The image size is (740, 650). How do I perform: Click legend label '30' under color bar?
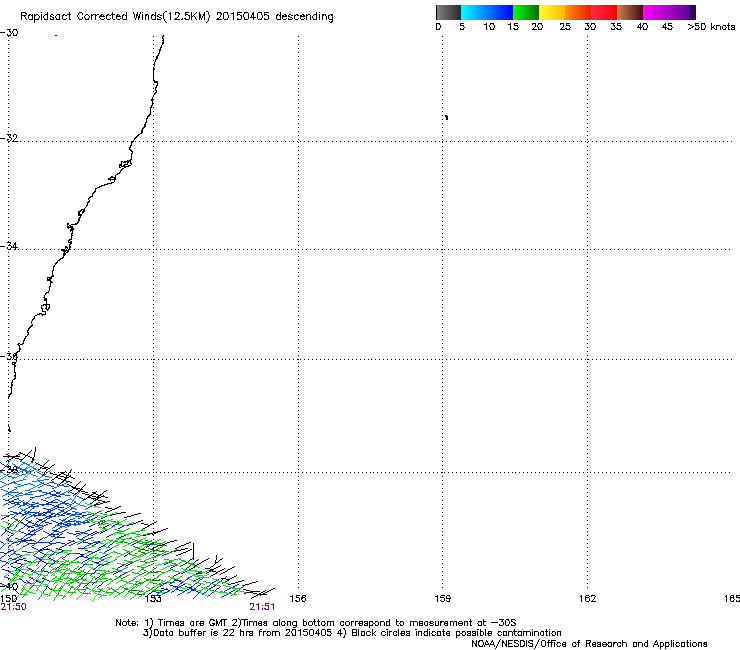590,27
